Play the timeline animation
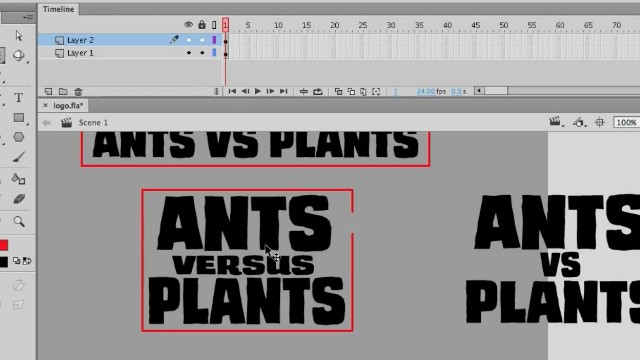 pyautogui.click(x=258, y=91)
